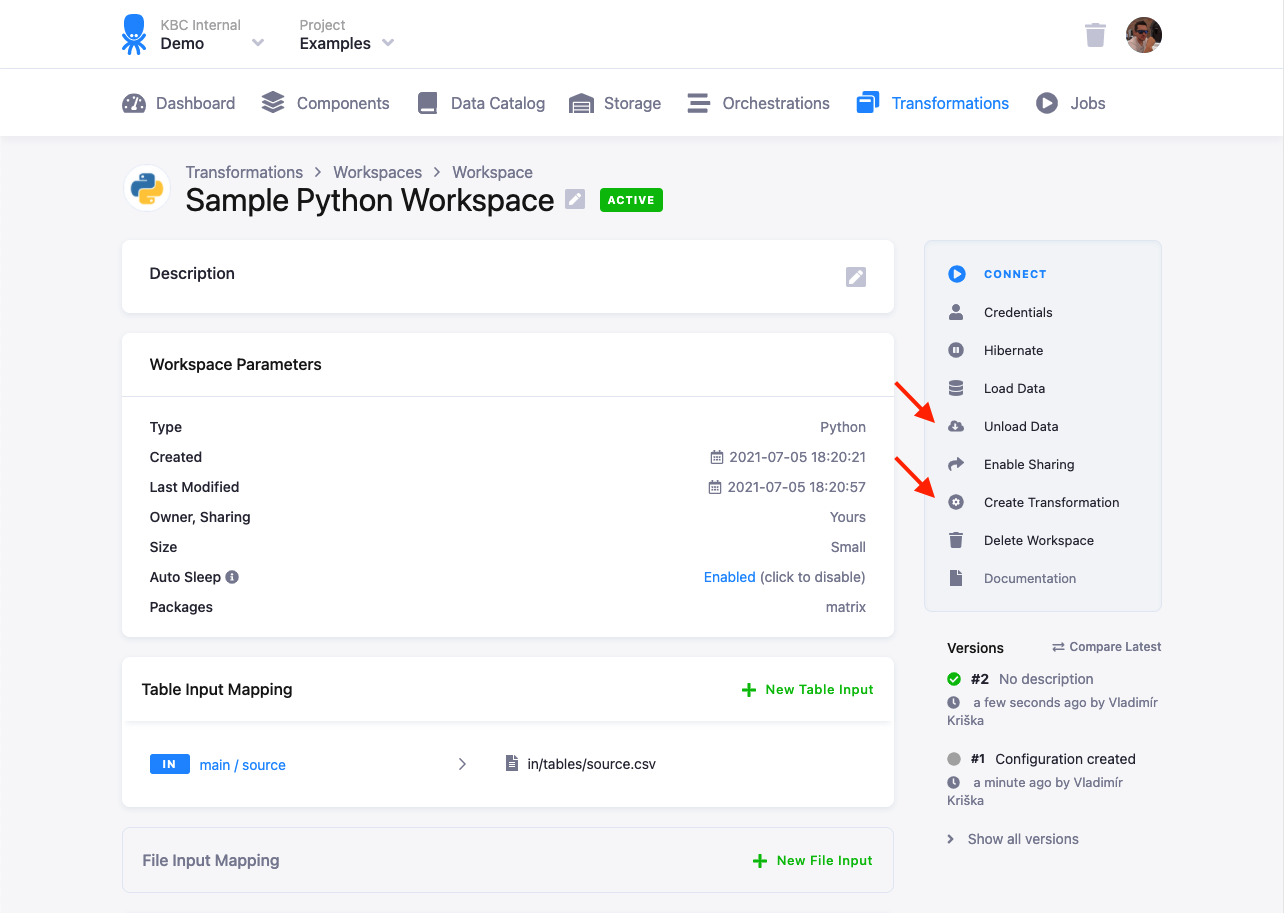The image size is (1284, 913).
Task: Add a New File Input
Action: (812, 861)
